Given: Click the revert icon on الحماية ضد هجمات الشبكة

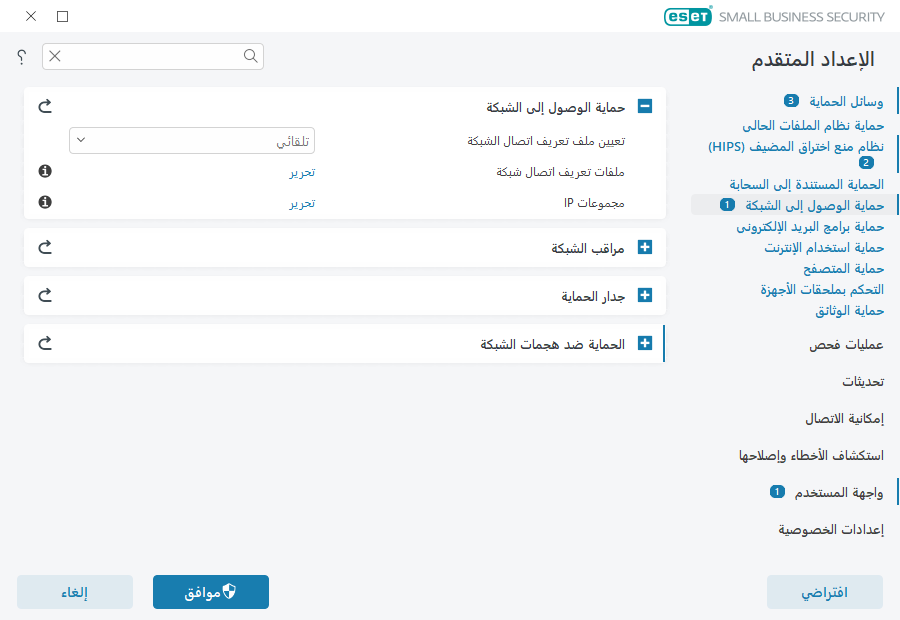Looking at the screenshot, I should [44, 343].
